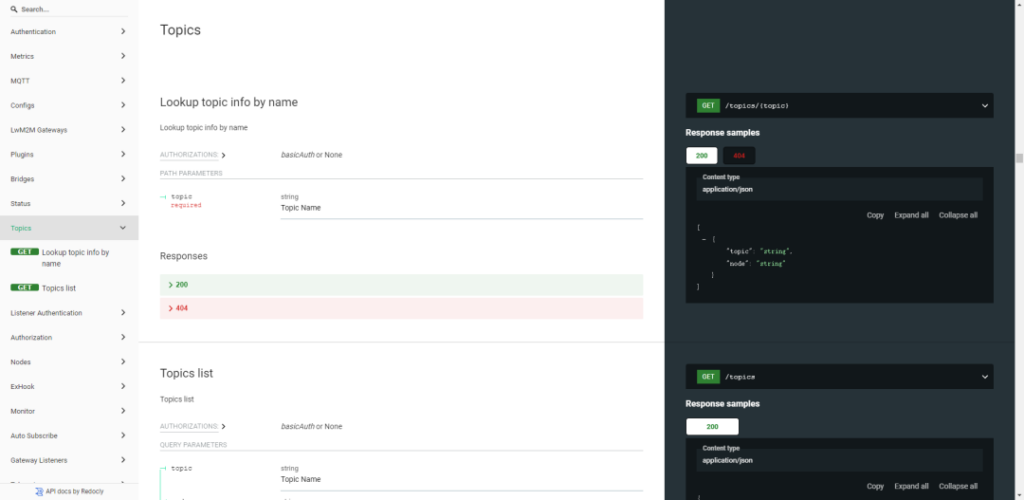Collapse the JSON array object toggle
This screenshot has height=500, width=1024.
[x=705, y=239]
